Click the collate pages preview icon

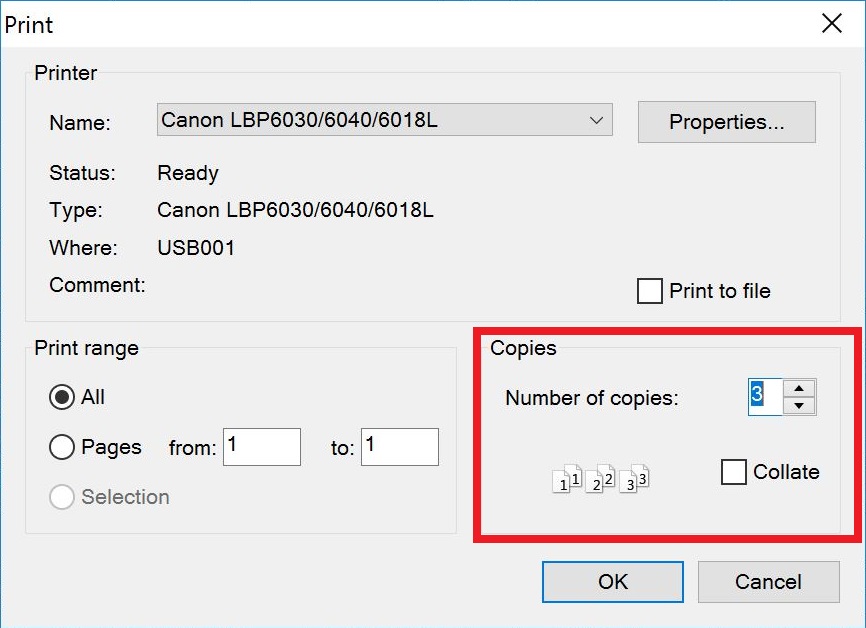tap(601, 478)
